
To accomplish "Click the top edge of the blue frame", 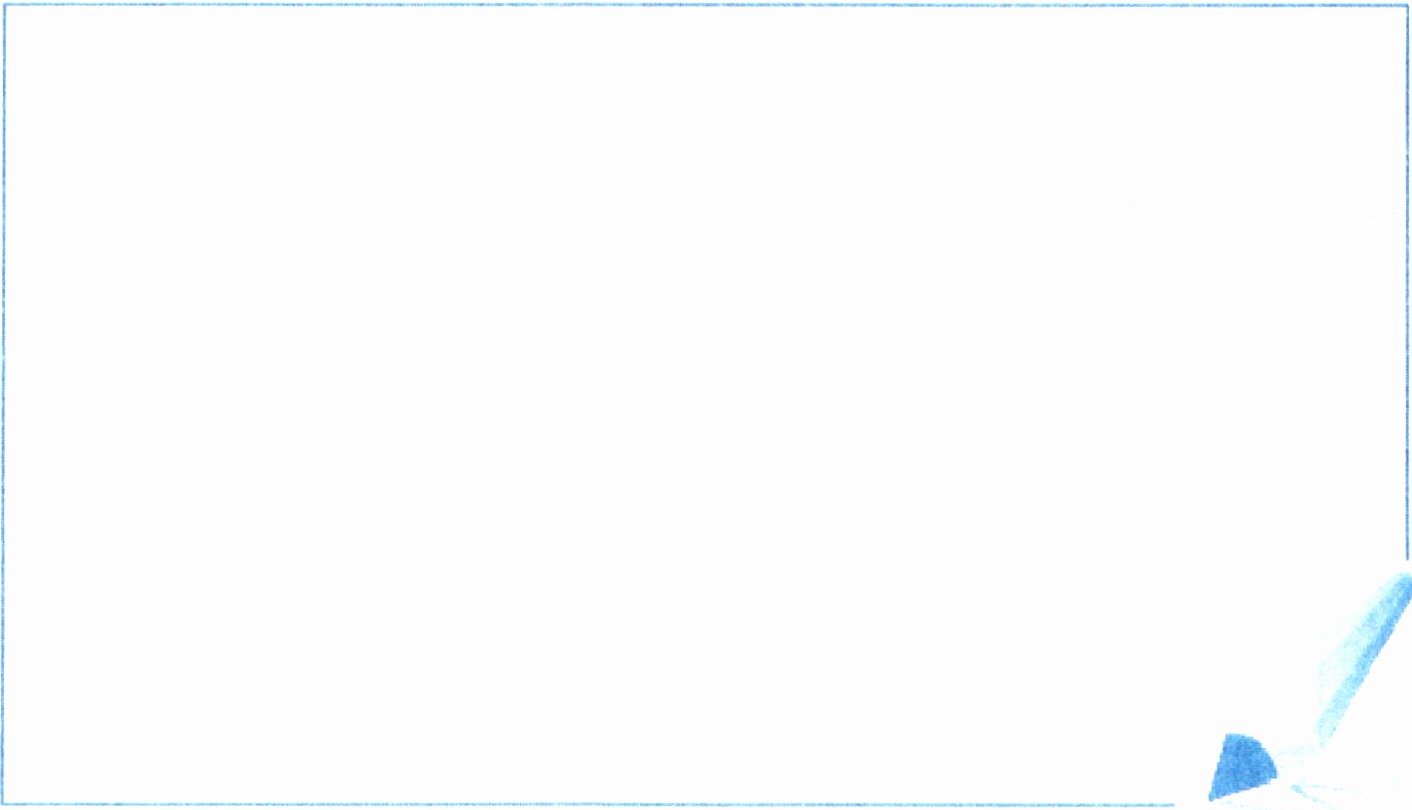I will tap(706, 5).
